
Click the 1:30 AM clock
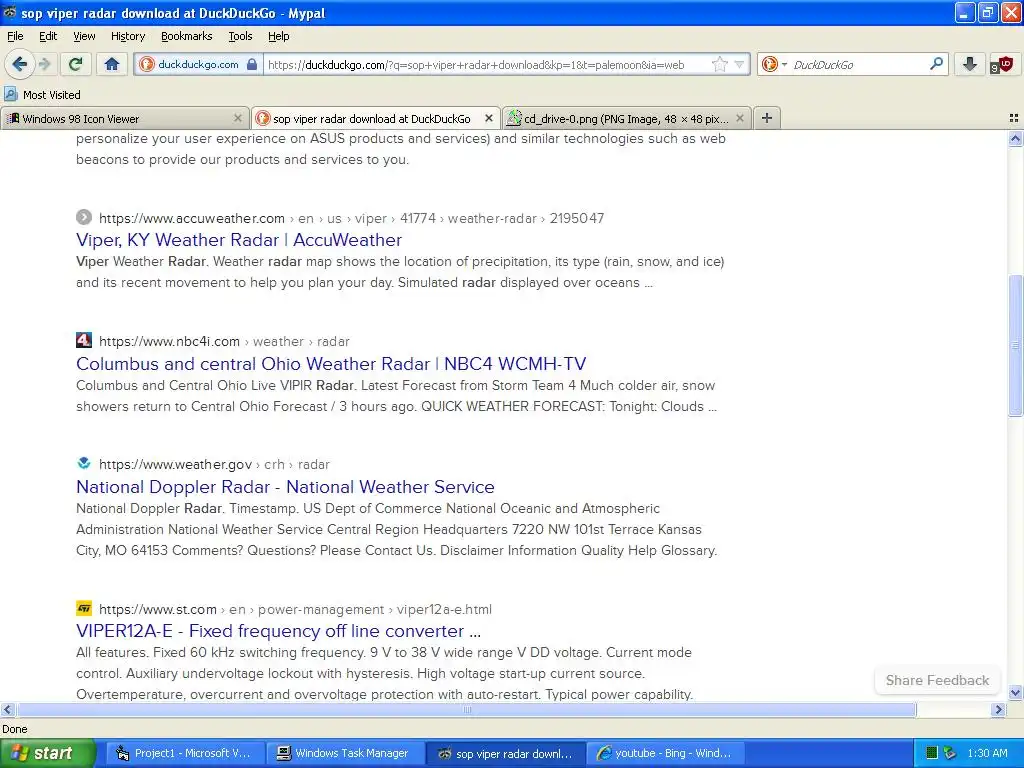[987, 753]
